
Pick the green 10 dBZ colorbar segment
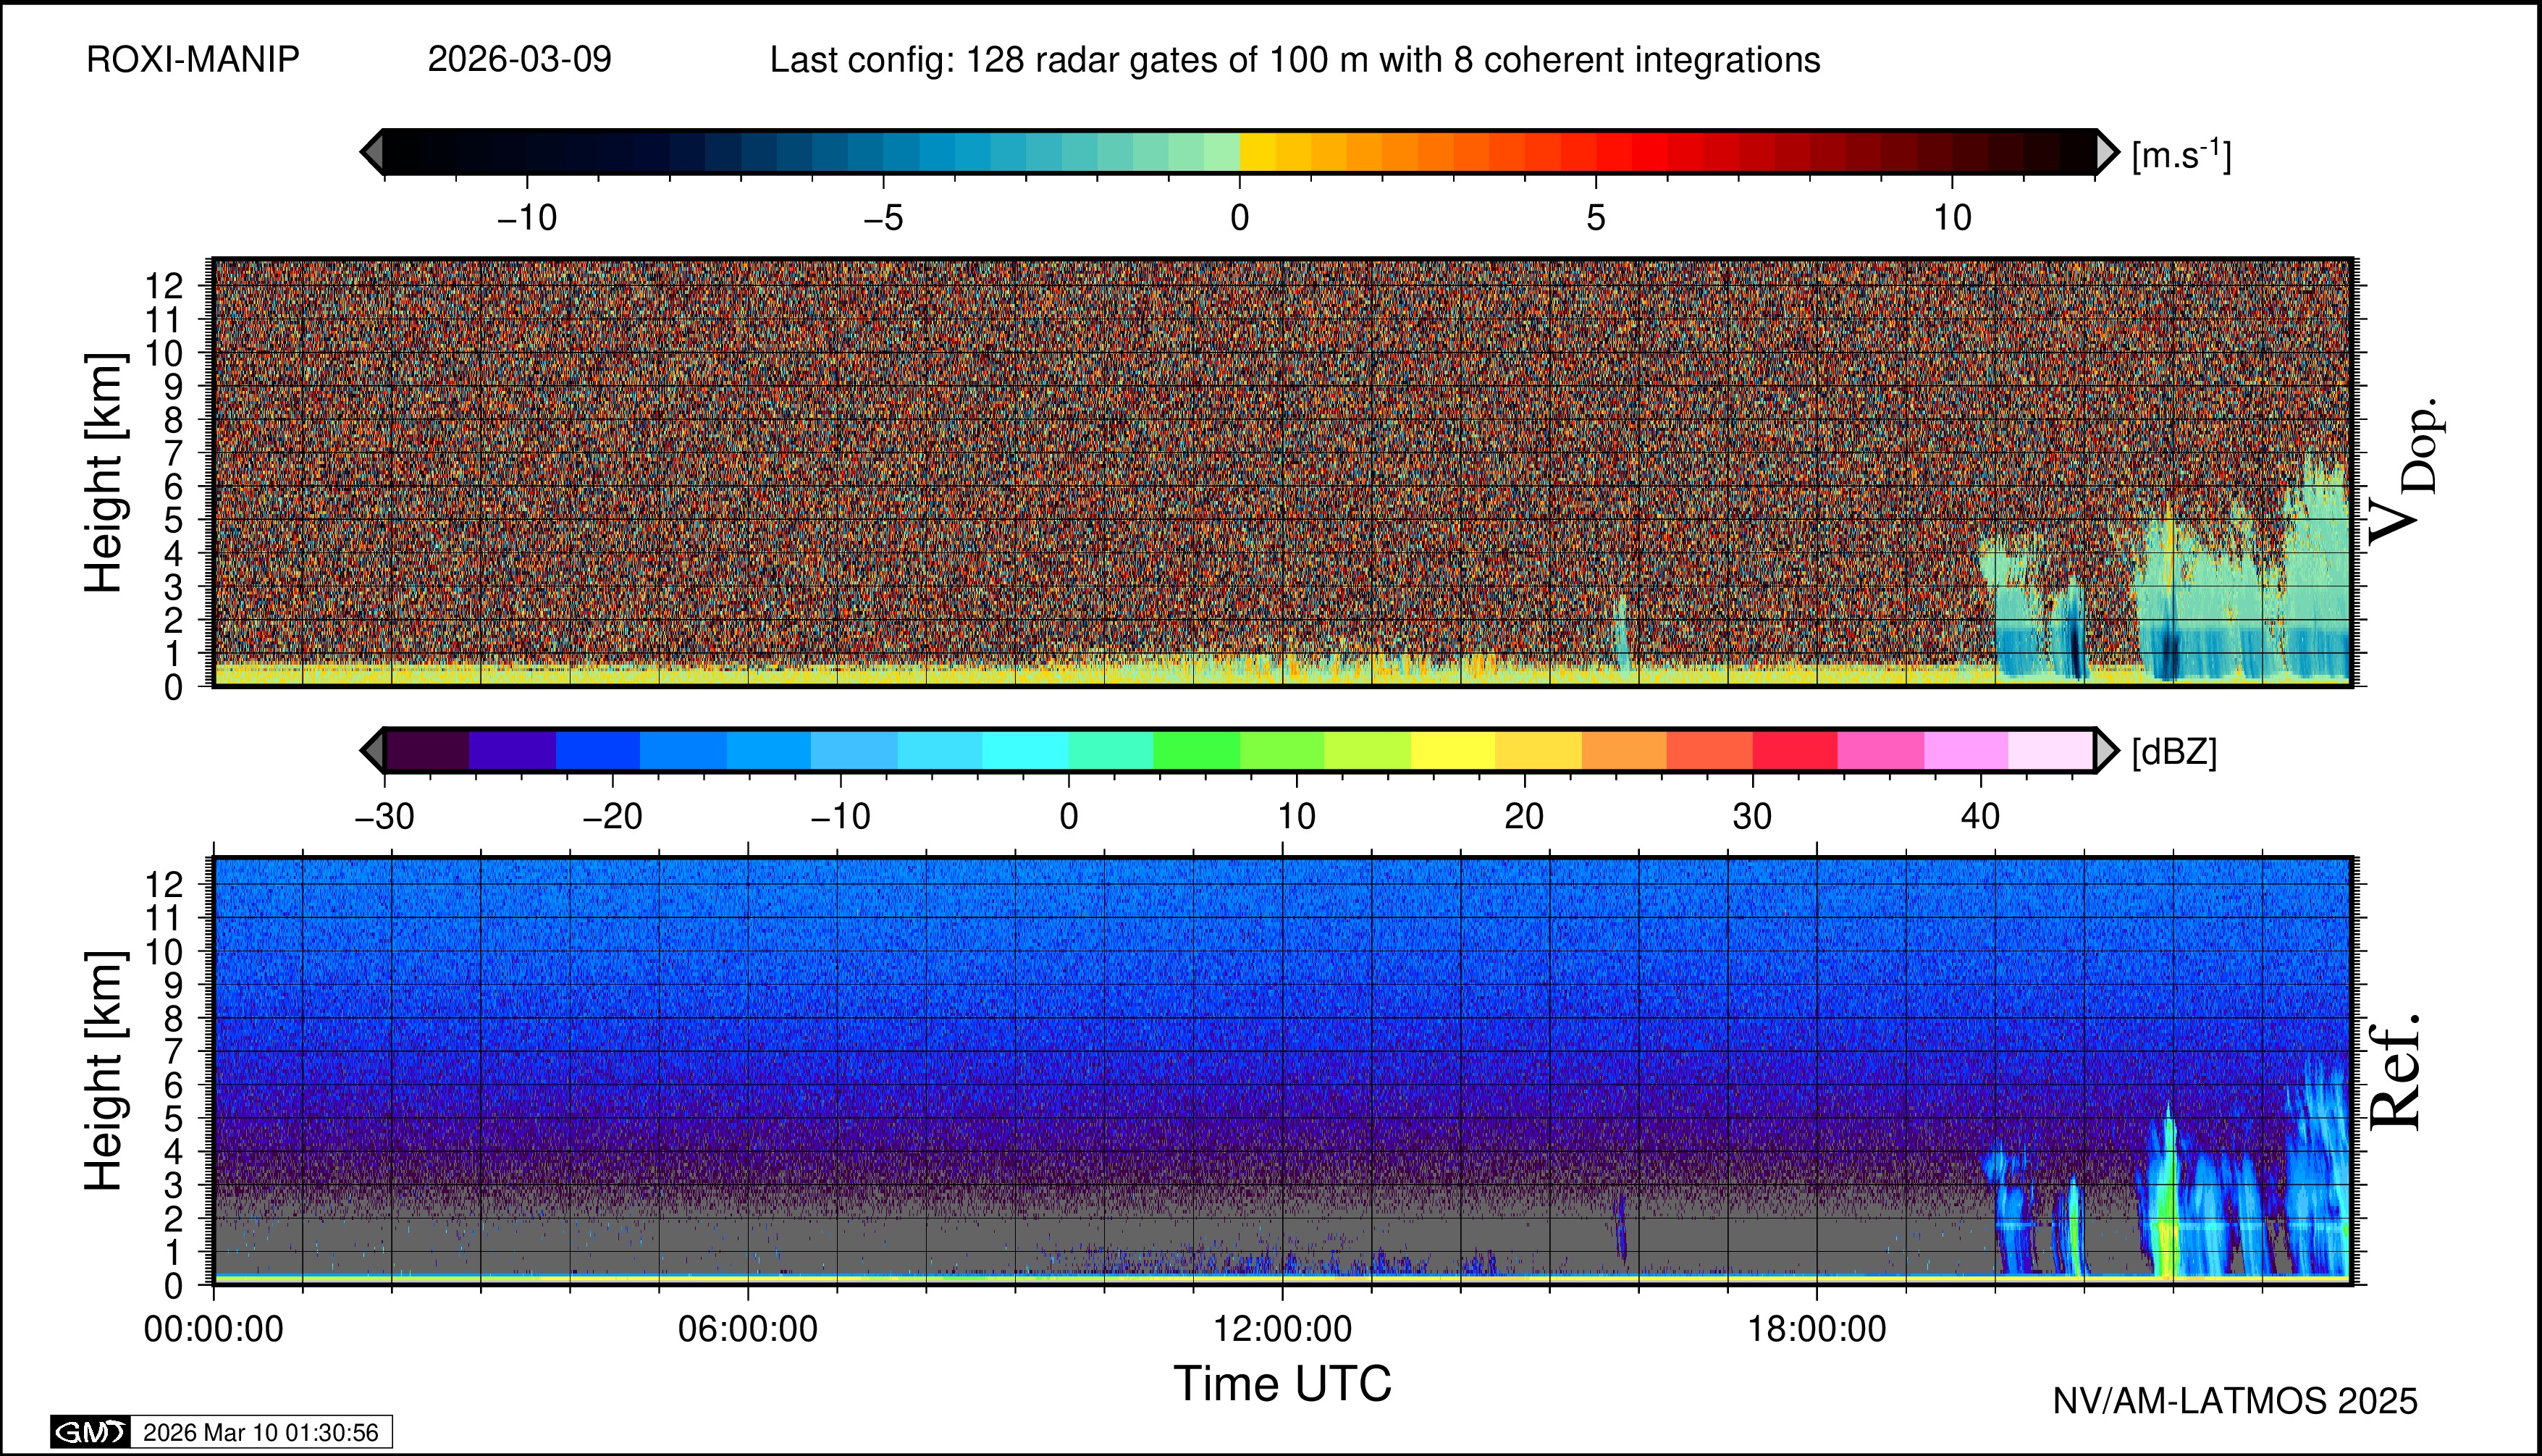click(1281, 750)
